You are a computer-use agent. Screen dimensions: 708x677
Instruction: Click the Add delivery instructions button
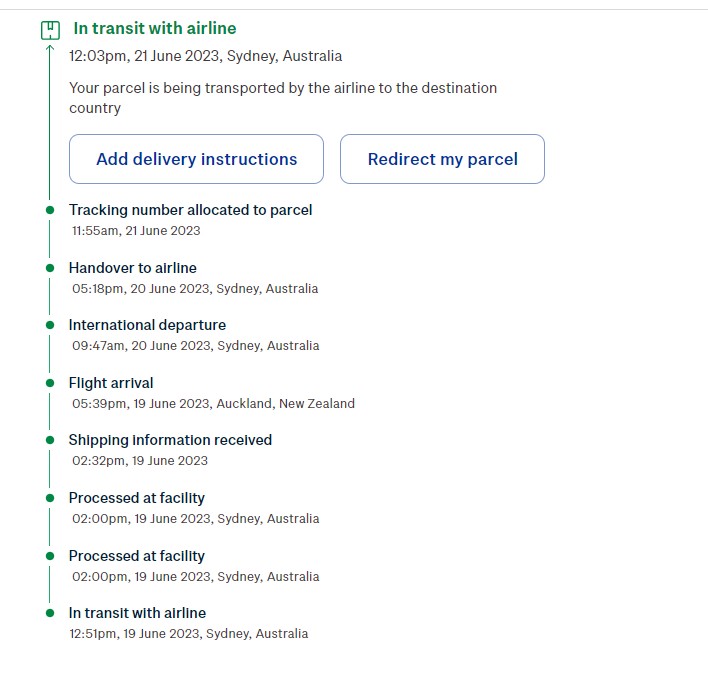click(196, 159)
